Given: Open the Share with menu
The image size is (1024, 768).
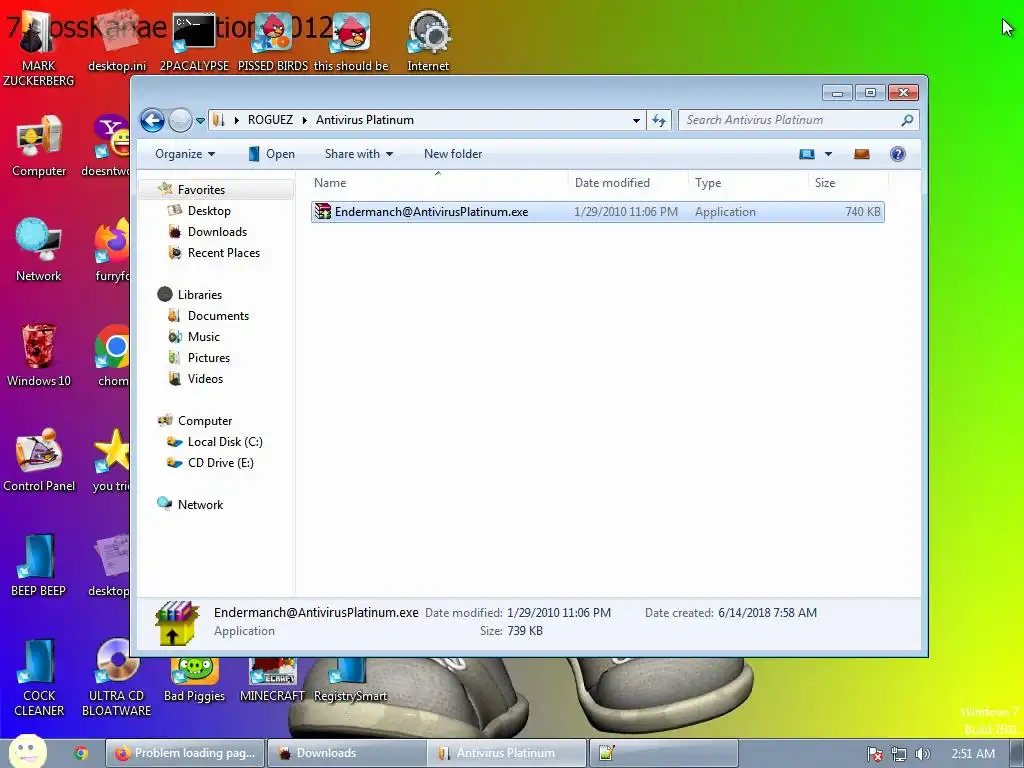Looking at the screenshot, I should coord(359,154).
